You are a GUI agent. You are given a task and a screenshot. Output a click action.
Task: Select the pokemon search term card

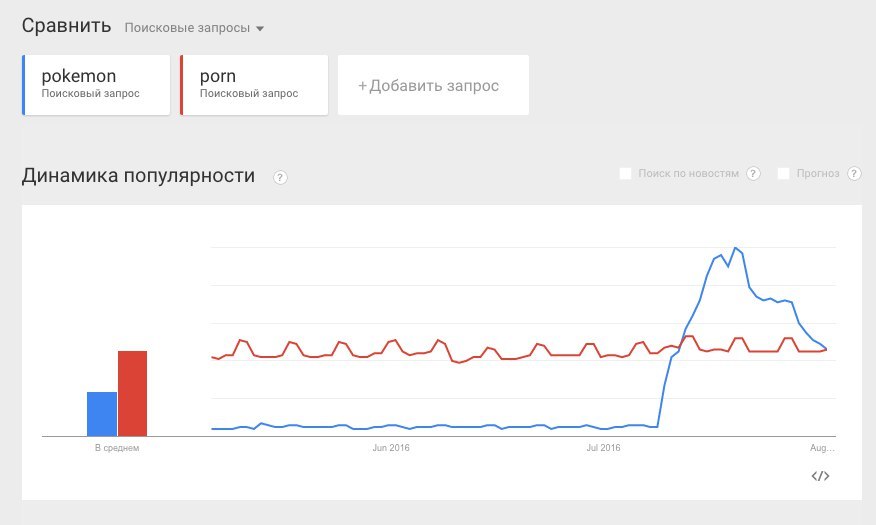[96, 85]
